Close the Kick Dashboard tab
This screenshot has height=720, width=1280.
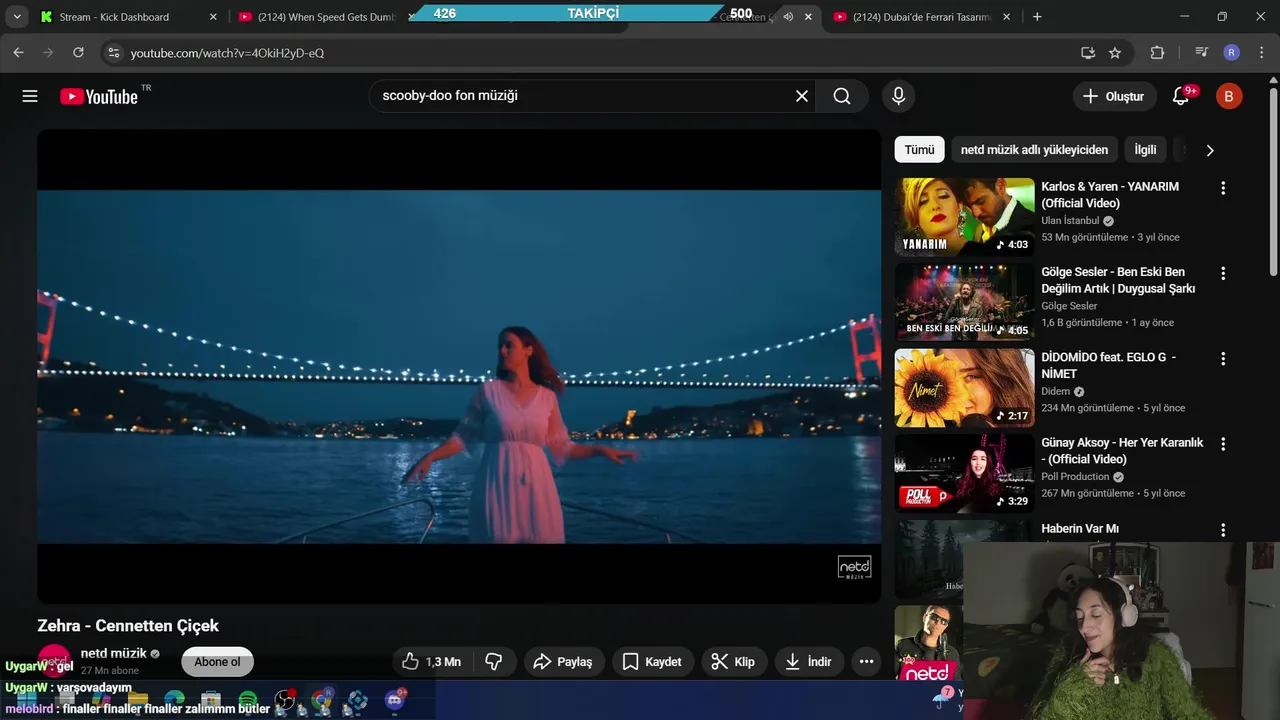pos(212,17)
